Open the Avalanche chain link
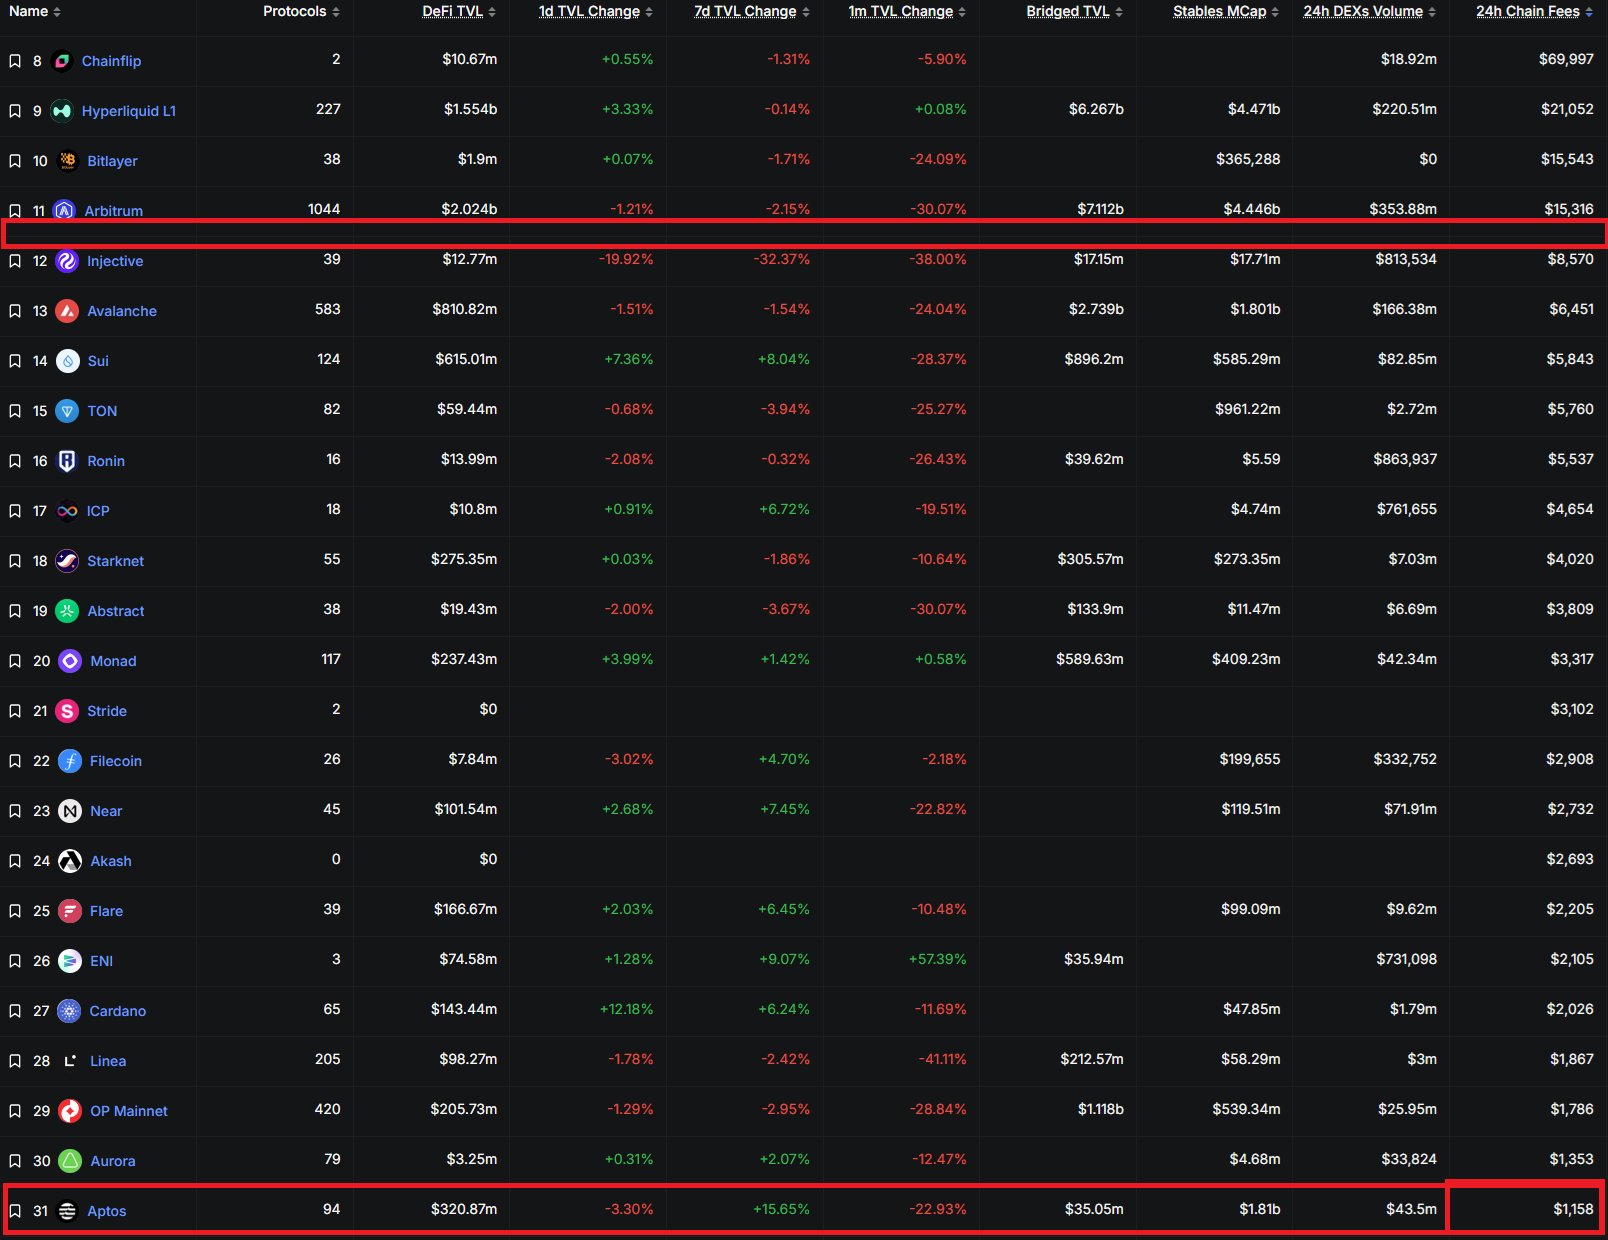1608x1240 pixels. click(x=122, y=311)
